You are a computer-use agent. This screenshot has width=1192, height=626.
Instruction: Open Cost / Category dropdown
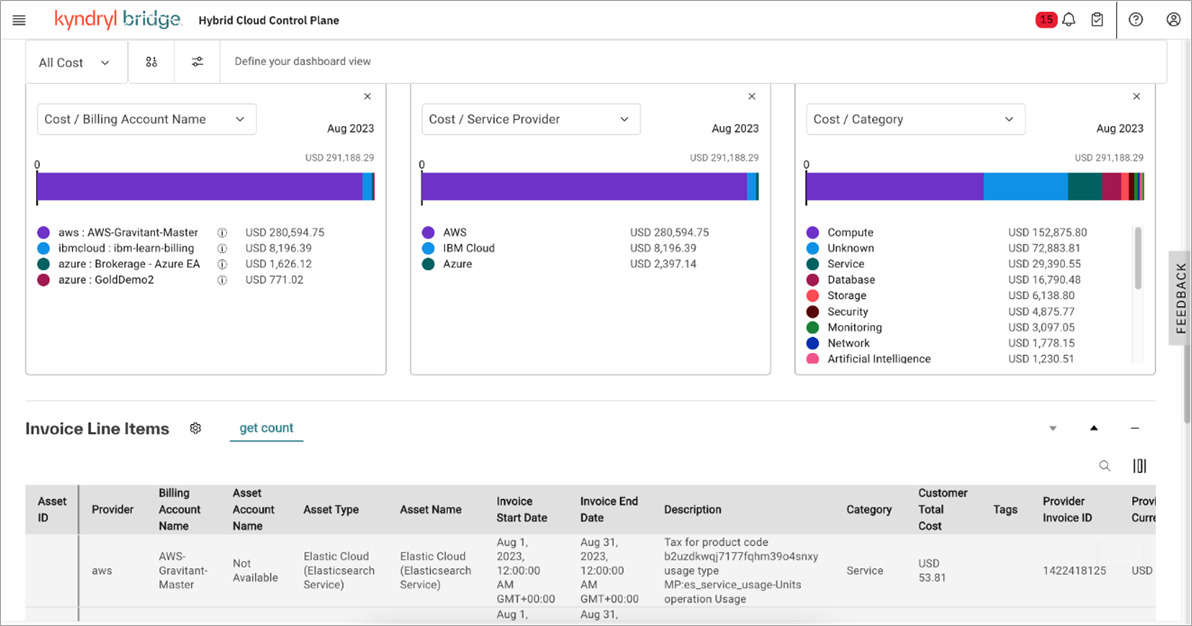tap(915, 119)
